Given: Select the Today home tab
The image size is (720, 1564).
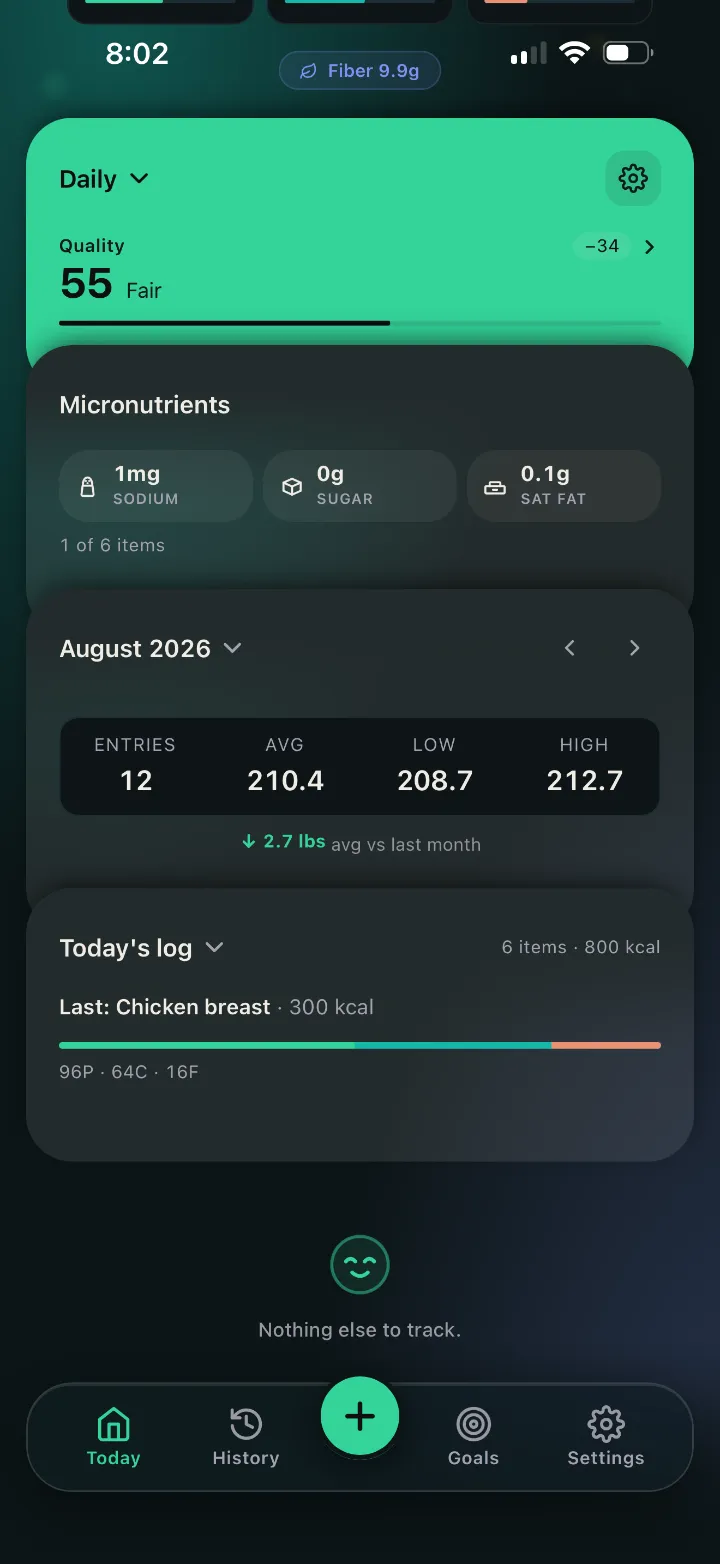Looking at the screenshot, I should [113, 1438].
